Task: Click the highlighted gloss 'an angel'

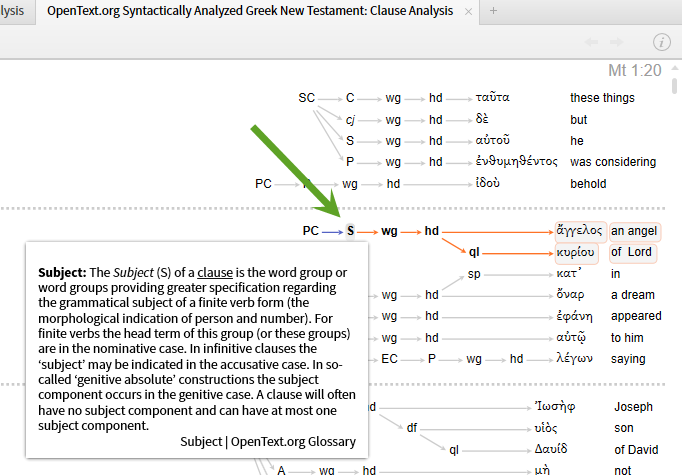Action: click(x=635, y=231)
